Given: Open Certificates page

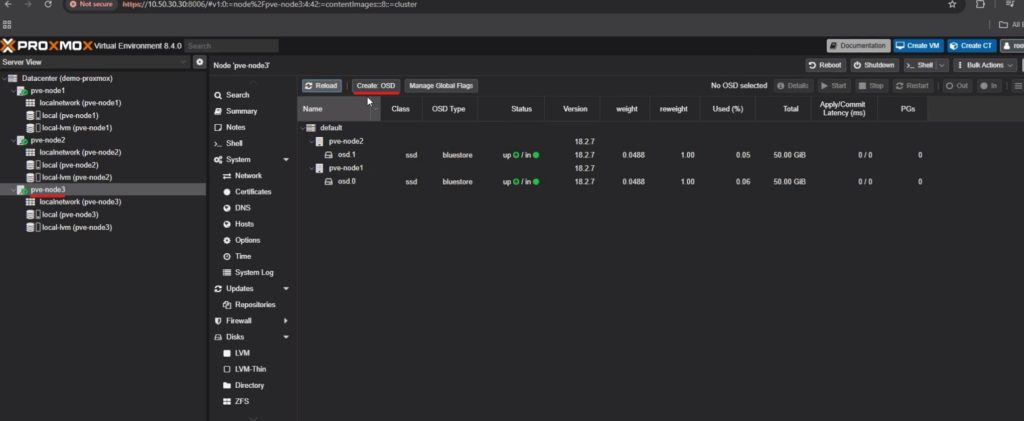Looking at the screenshot, I should point(252,192).
